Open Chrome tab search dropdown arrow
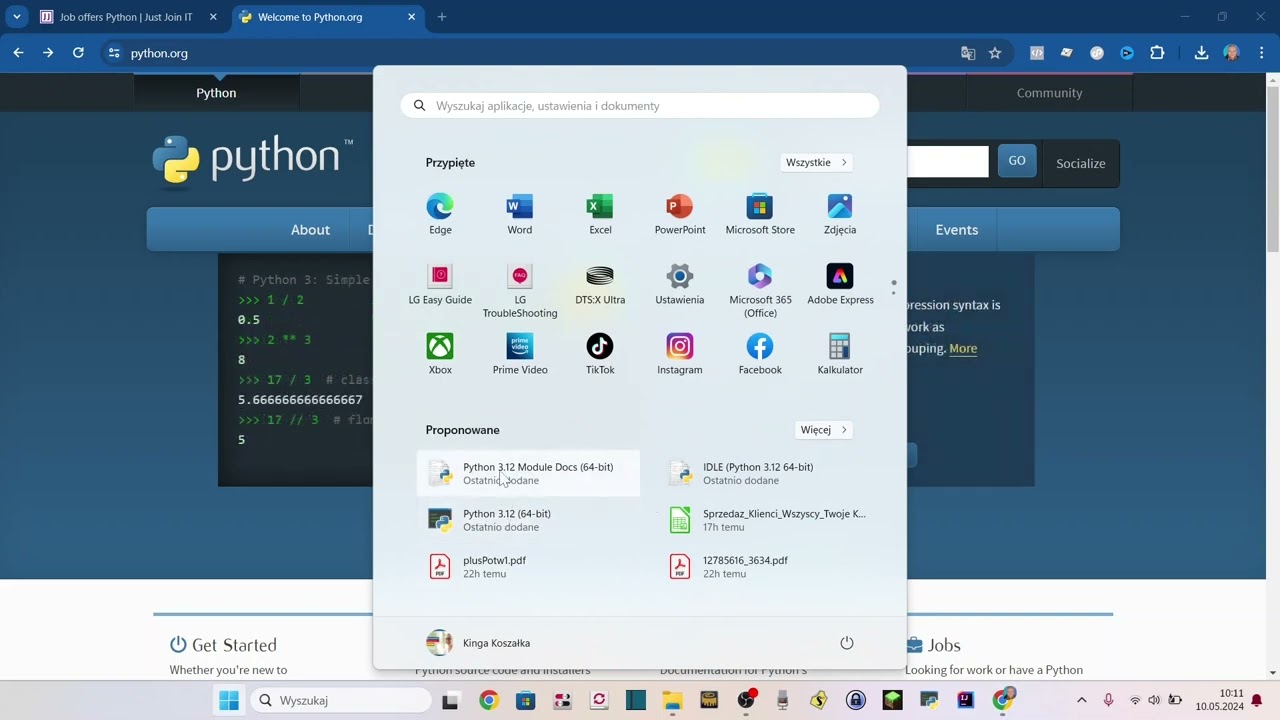The width and height of the screenshot is (1280, 720). coord(17,17)
